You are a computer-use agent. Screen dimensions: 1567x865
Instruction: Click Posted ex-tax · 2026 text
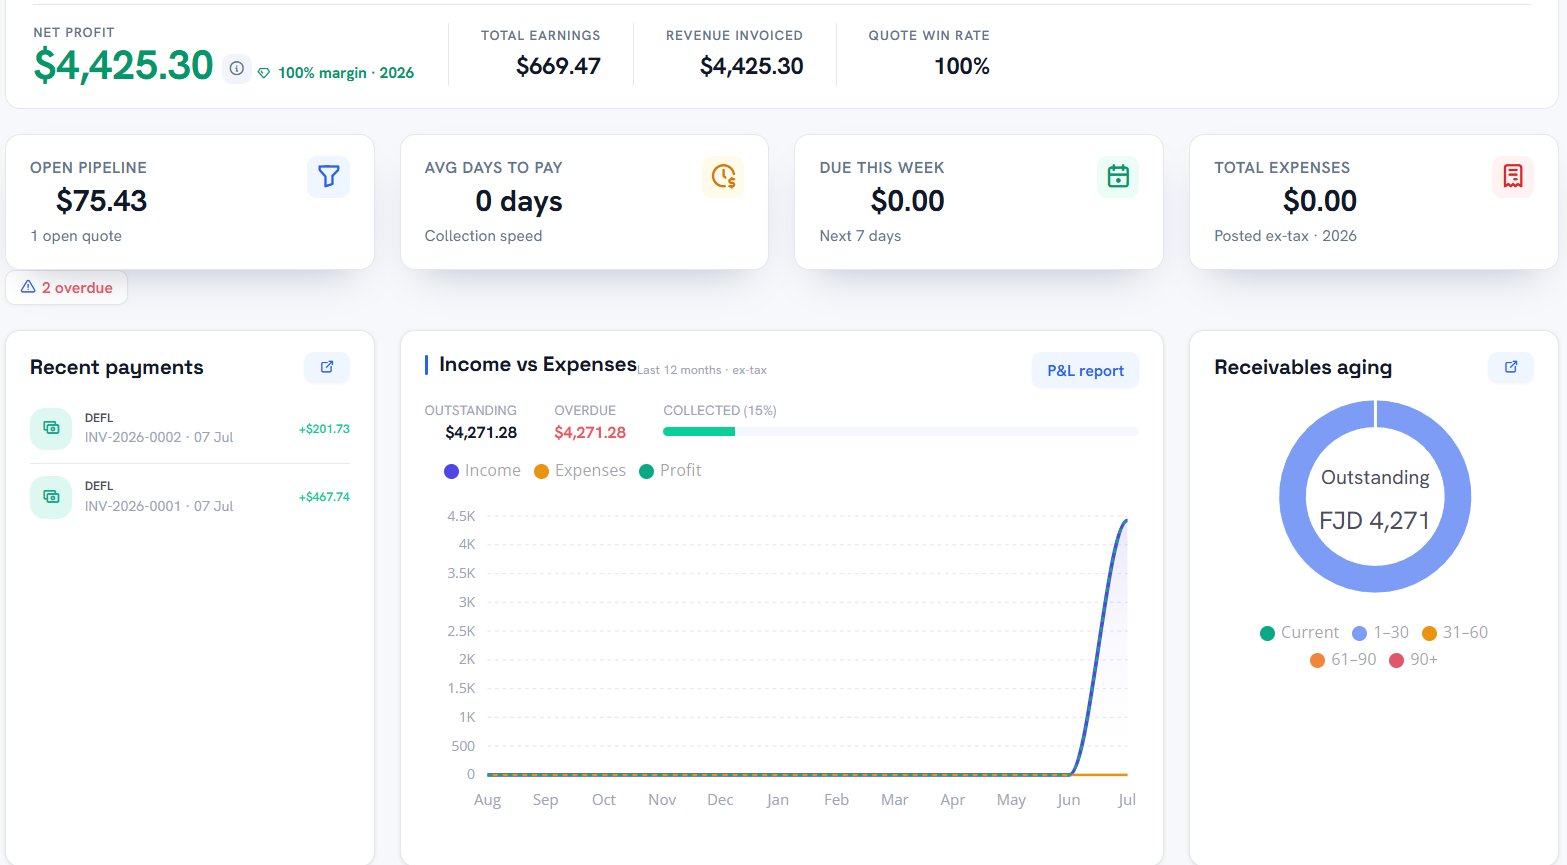click(x=1285, y=236)
